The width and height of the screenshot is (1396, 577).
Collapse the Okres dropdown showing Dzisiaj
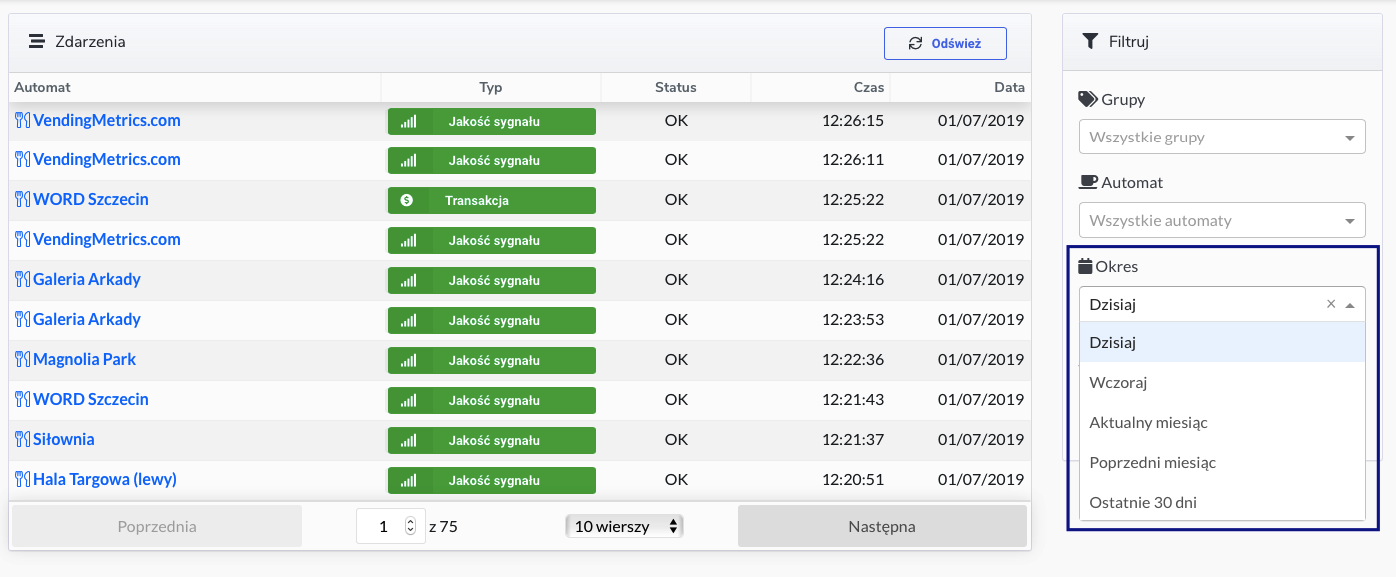click(x=1350, y=305)
